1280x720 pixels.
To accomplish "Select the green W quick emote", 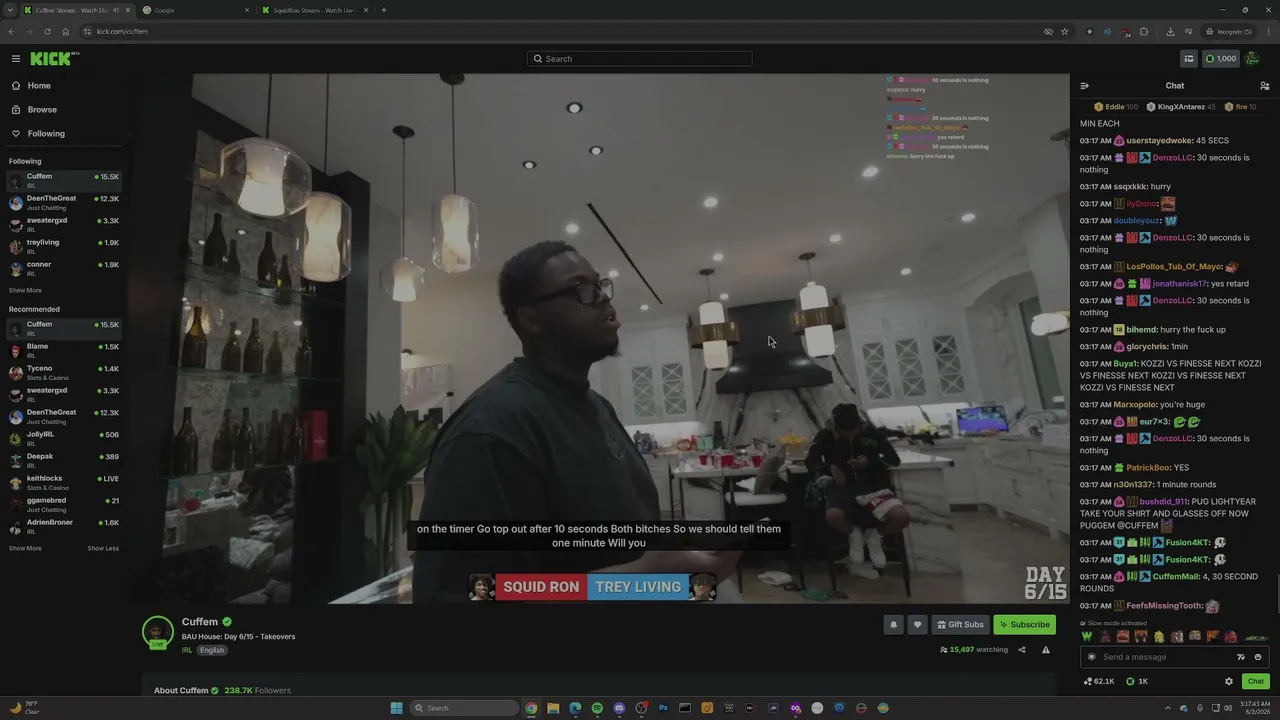I will coord(1087,637).
